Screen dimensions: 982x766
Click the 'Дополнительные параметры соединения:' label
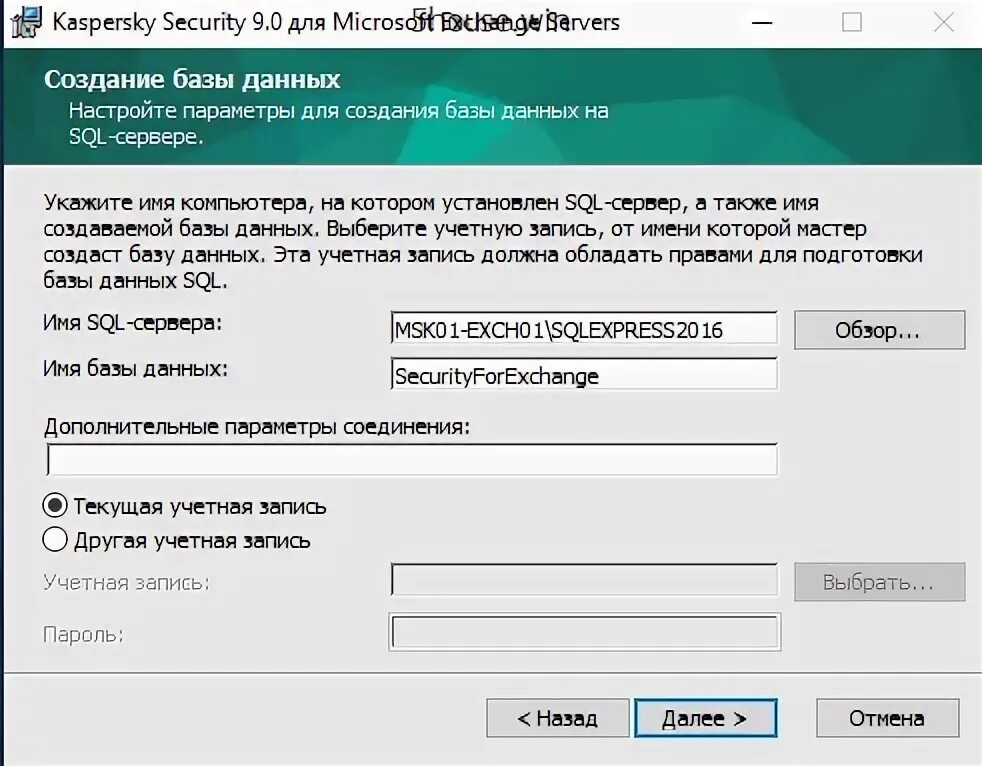[x=256, y=427]
